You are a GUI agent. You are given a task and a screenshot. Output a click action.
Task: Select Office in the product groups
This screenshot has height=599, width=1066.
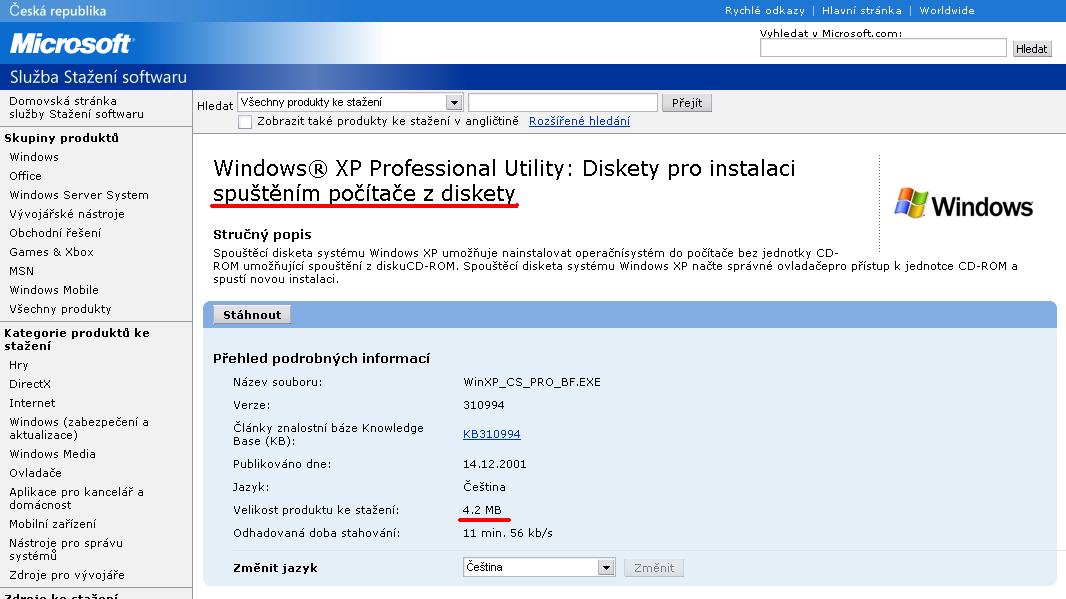[25, 175]
